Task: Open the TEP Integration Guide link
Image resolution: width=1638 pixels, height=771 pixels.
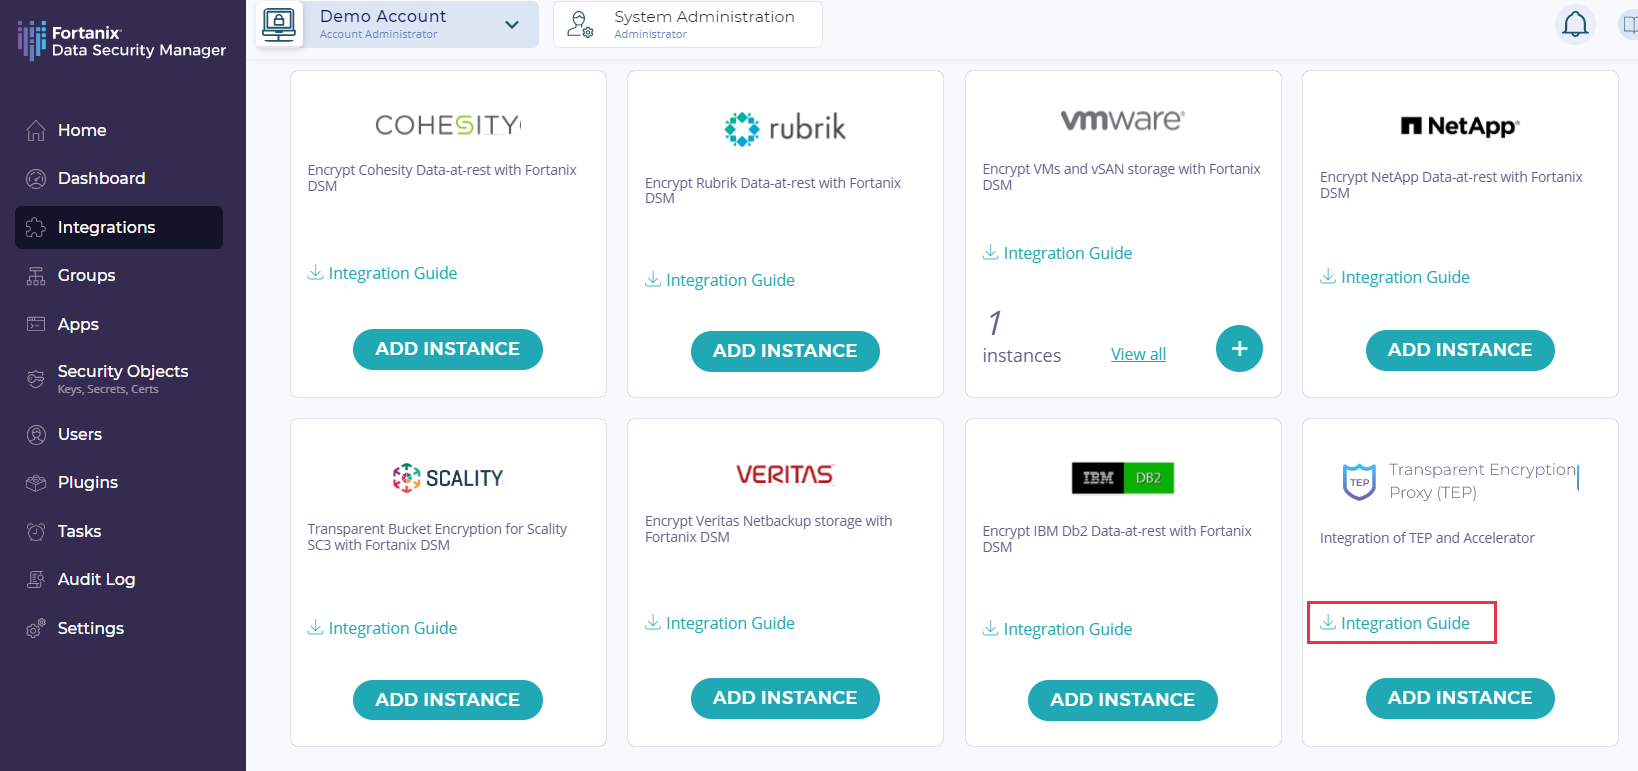Action: tap(1404, 623)
